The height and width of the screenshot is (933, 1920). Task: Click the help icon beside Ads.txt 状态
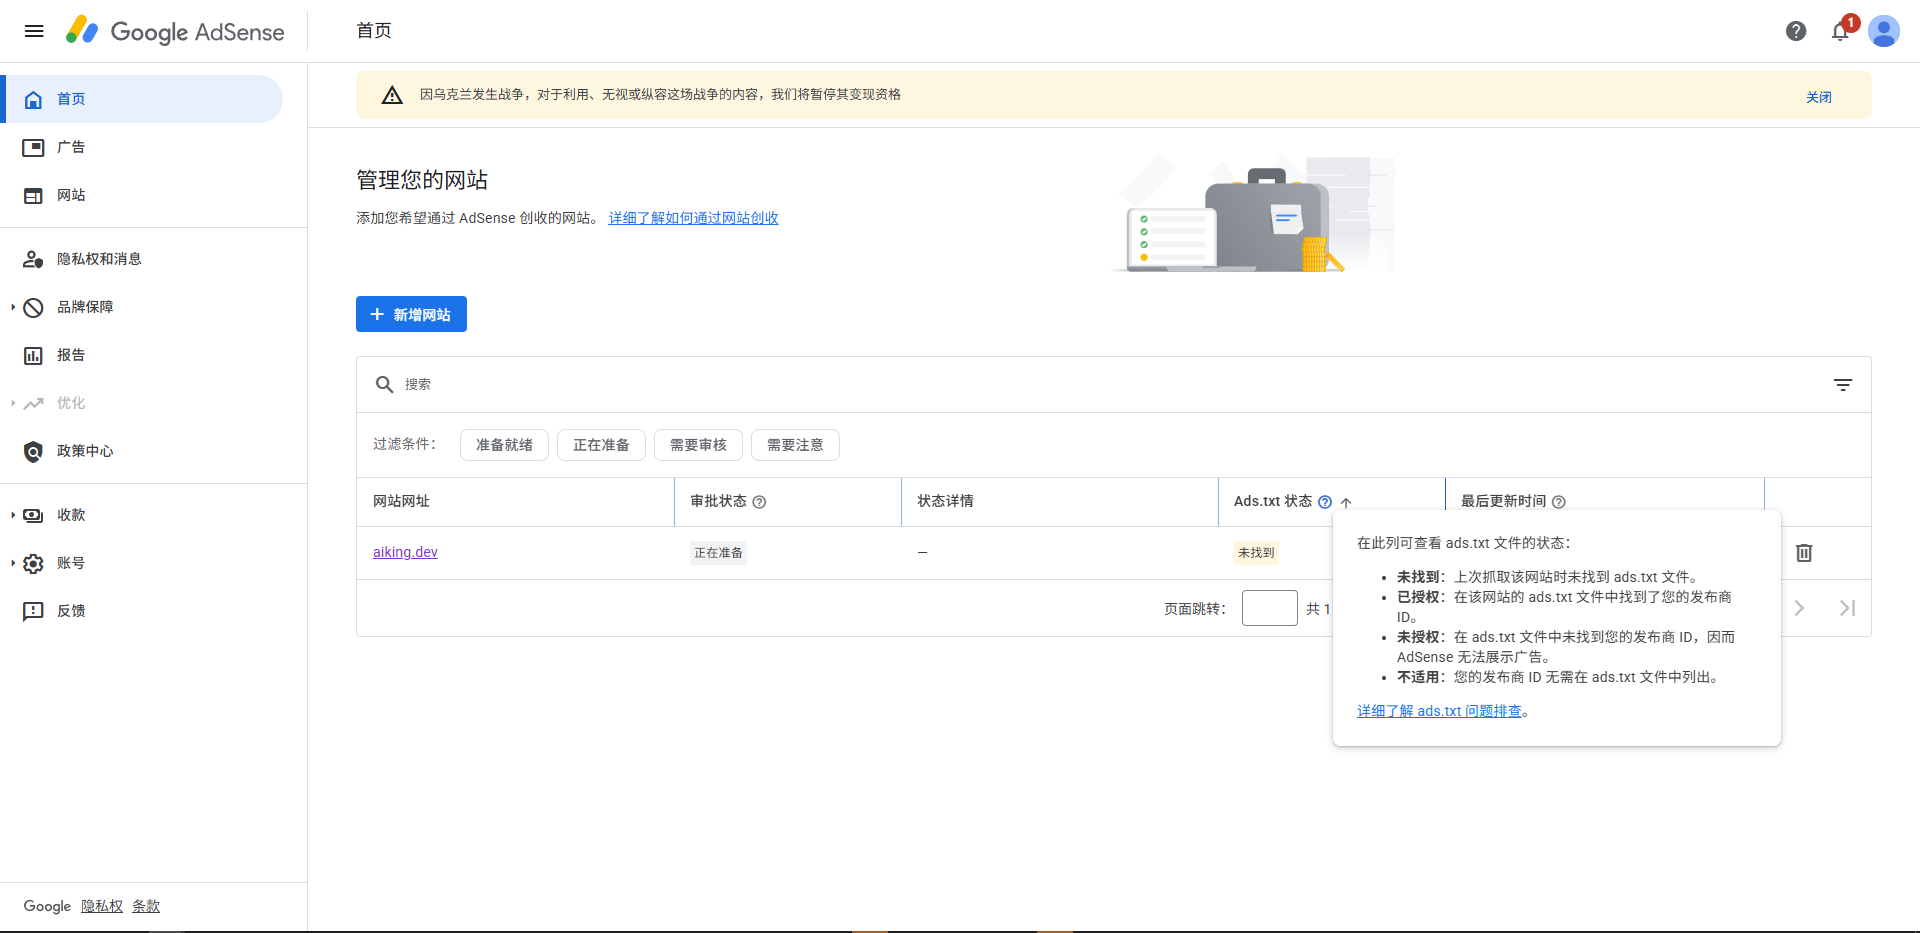click(x=1325, y=502)
